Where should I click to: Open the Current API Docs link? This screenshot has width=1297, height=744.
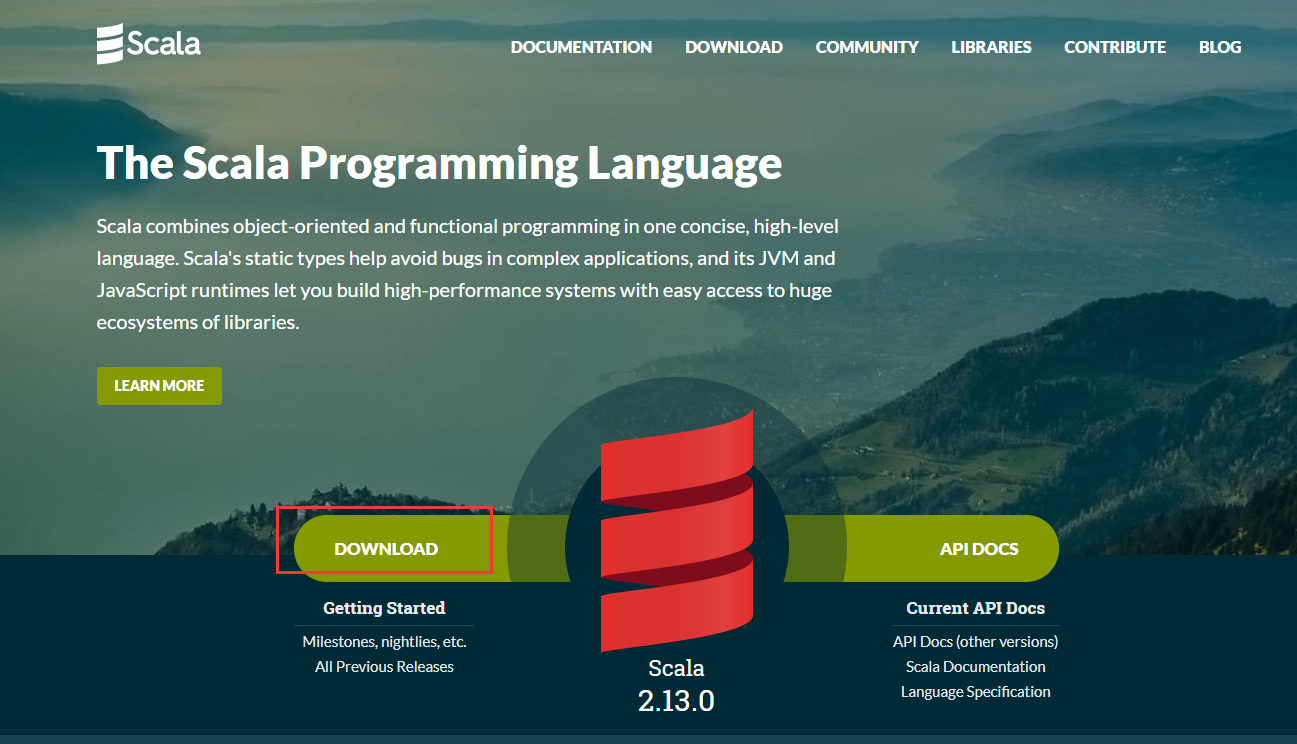[975, 608]
